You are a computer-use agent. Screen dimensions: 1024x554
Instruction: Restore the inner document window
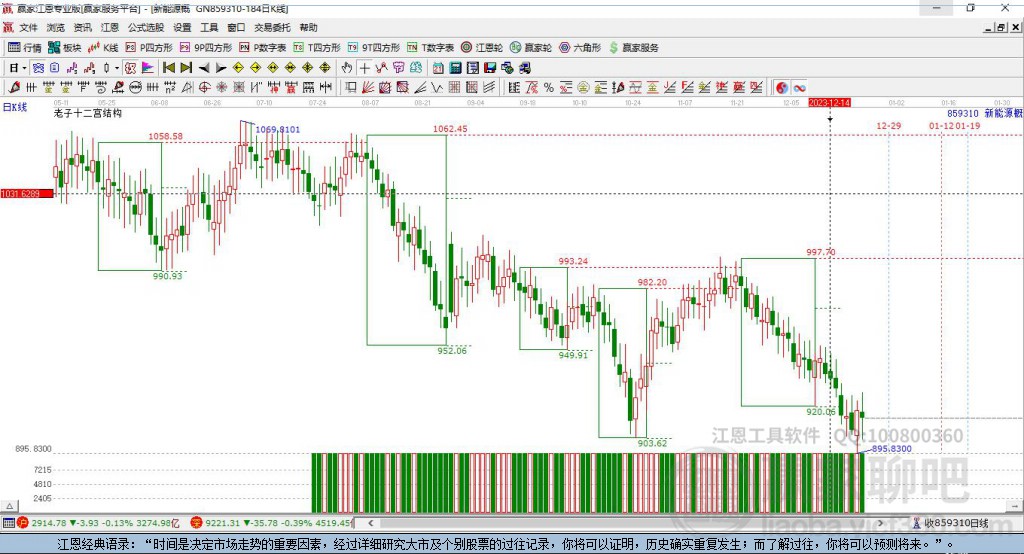1000,27
